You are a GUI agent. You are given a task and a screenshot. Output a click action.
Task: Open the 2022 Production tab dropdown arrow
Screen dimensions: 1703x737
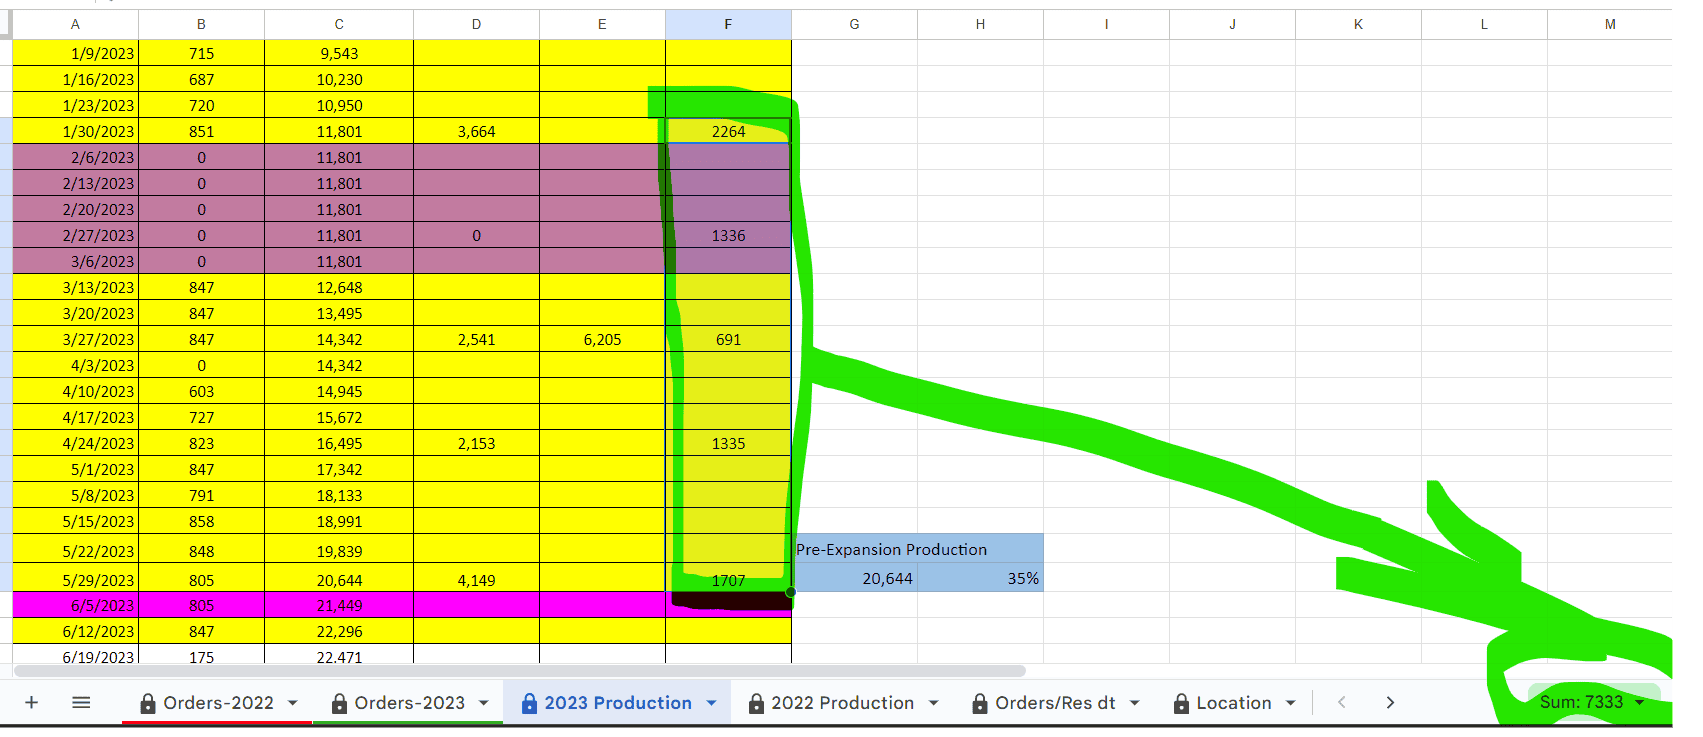point(933,703)
